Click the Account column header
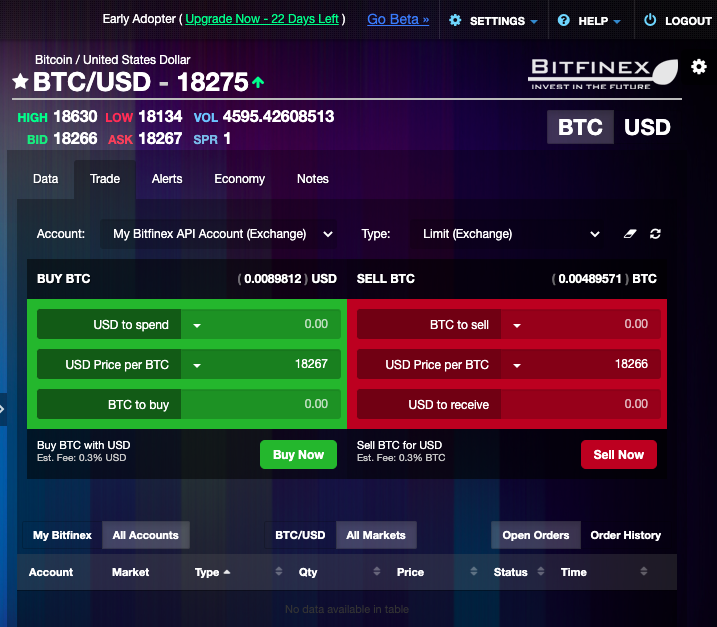717x627 pixels. coord(51,572)
